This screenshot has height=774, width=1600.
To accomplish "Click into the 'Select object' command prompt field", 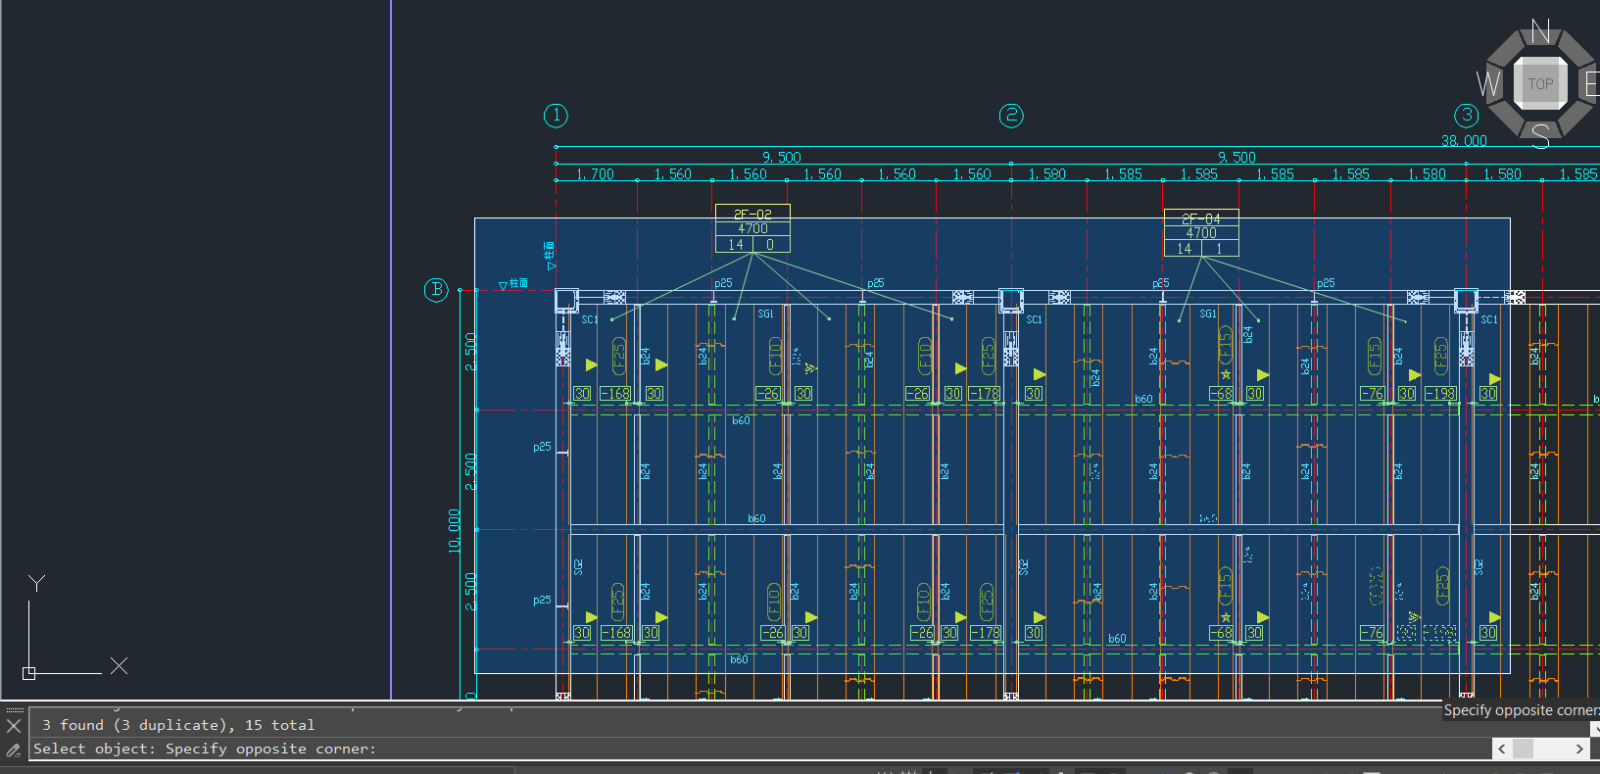I will pos(700,749).
